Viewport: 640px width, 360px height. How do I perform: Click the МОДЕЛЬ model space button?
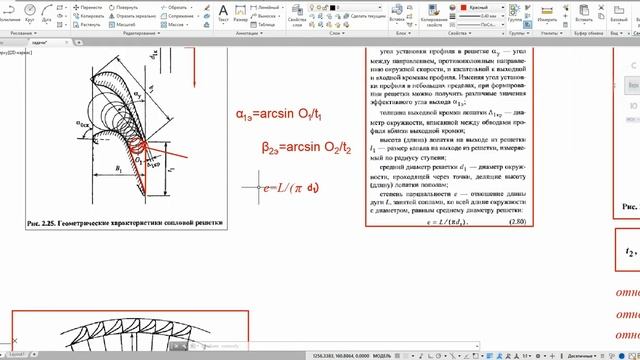click(382, 356)
